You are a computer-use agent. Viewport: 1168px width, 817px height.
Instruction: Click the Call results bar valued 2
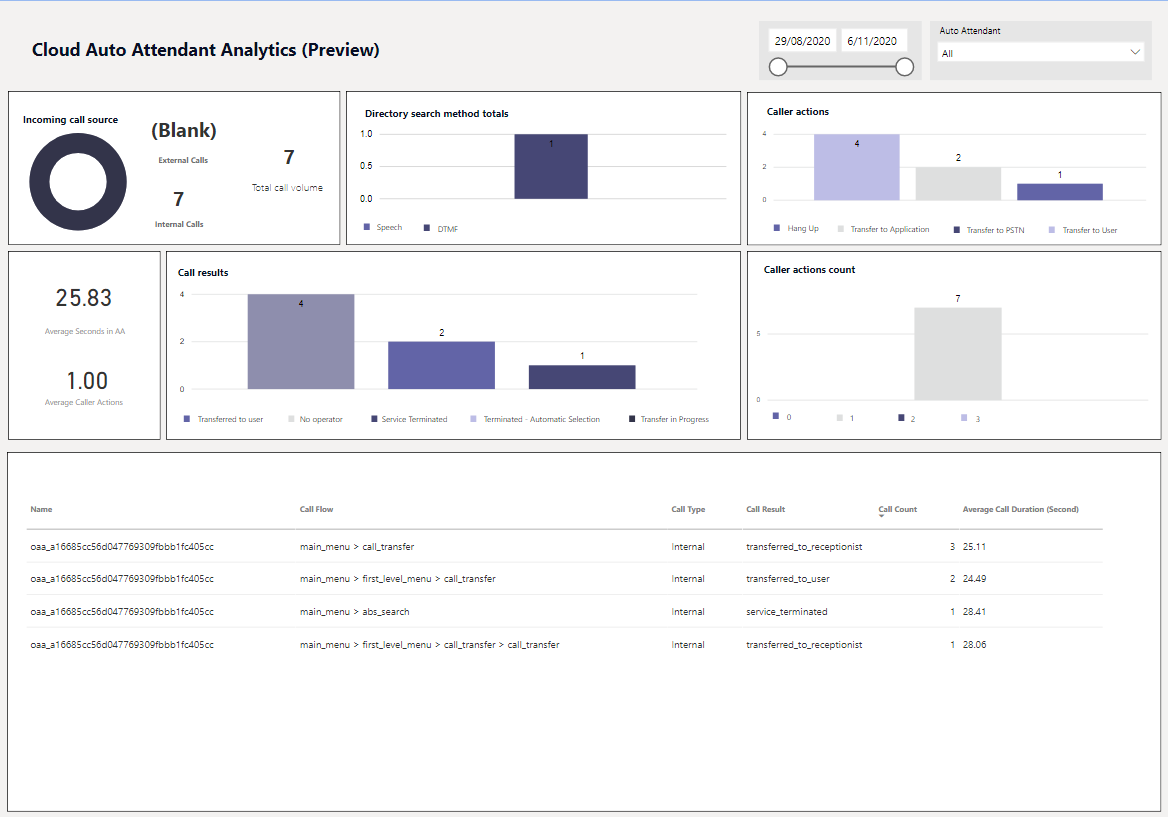(x=441, y=365)
